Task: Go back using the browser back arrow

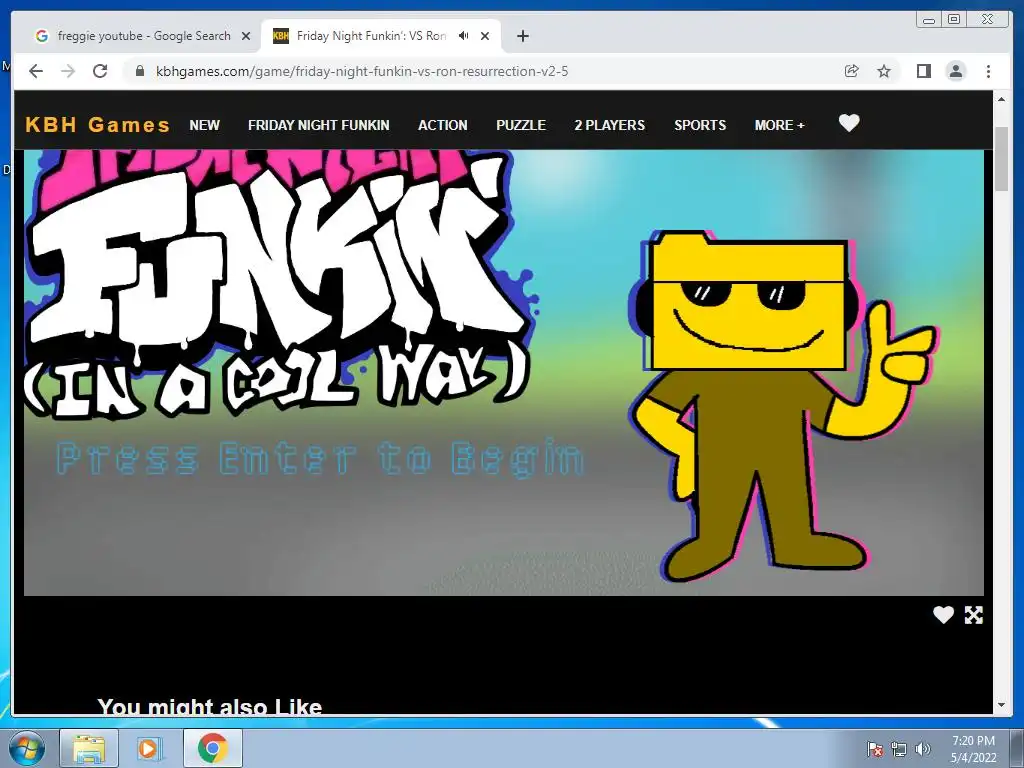Action: (36, 71)
